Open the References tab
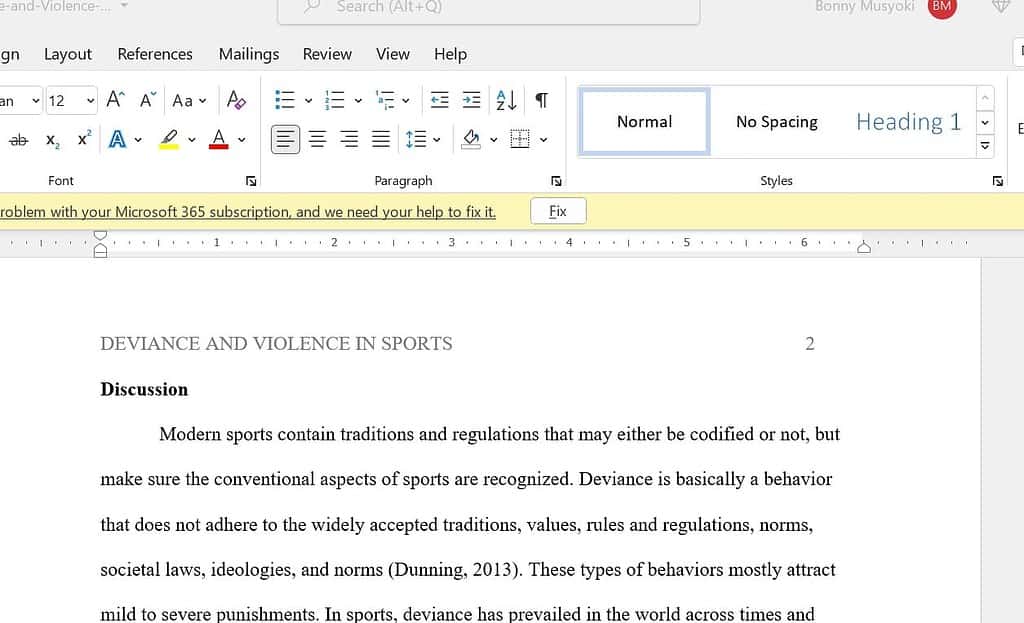The width and height of the screenshot is (1024, 623). pos(155,54)
